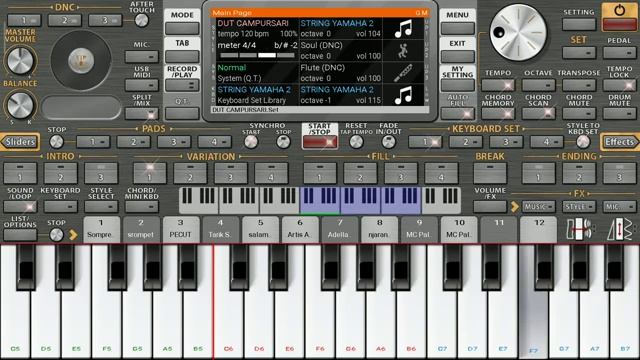Toggle the MIC. button
Screen dimensions: 640x360
tap(142, 56)
